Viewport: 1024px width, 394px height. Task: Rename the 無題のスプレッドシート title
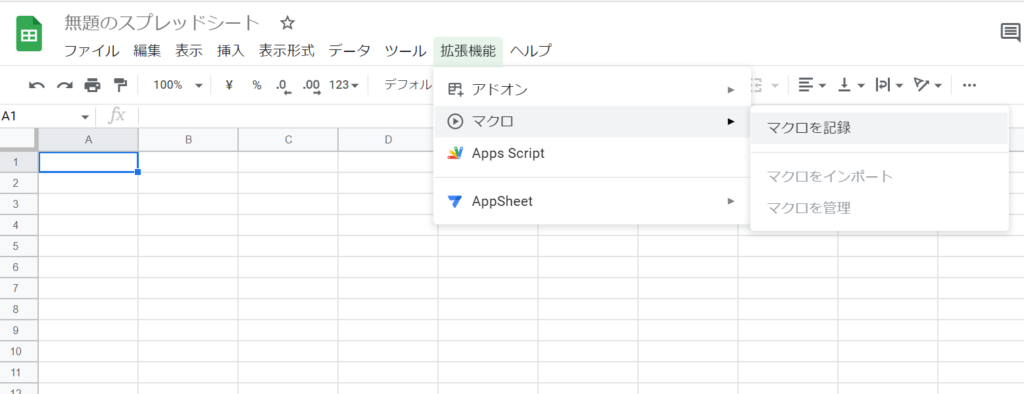point(162,23)
